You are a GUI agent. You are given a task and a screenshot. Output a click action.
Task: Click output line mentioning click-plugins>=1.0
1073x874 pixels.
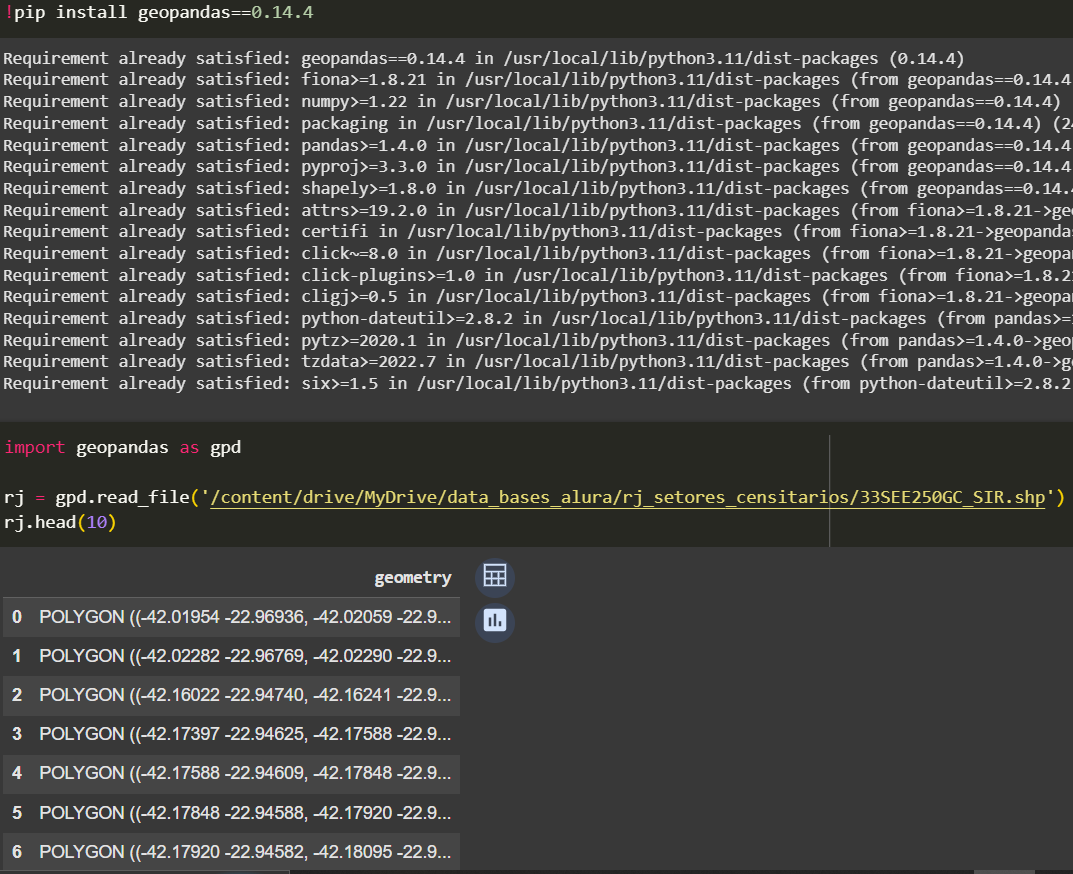click(536, 276)
